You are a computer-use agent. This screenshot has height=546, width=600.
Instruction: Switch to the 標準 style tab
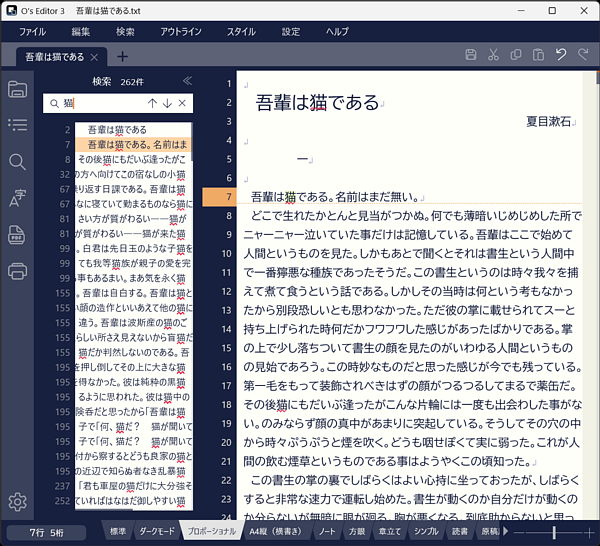tap(118, 531)
